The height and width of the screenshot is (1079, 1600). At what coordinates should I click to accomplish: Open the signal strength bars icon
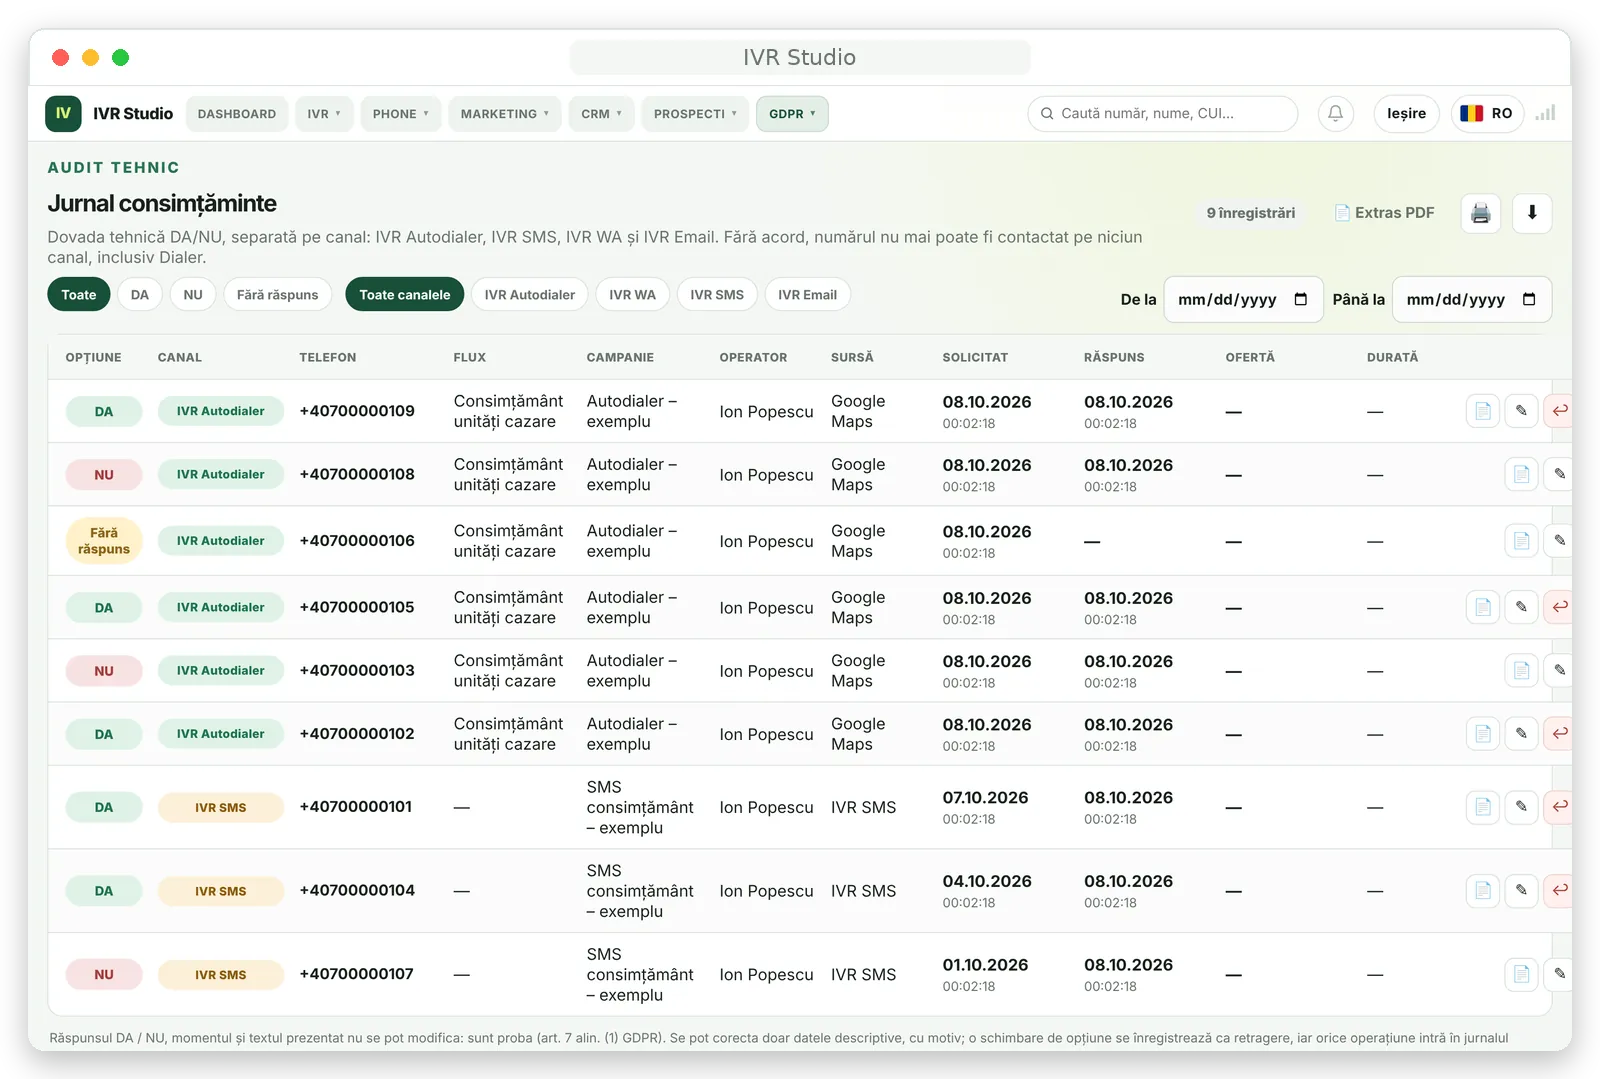click(x=1546, y=114)
